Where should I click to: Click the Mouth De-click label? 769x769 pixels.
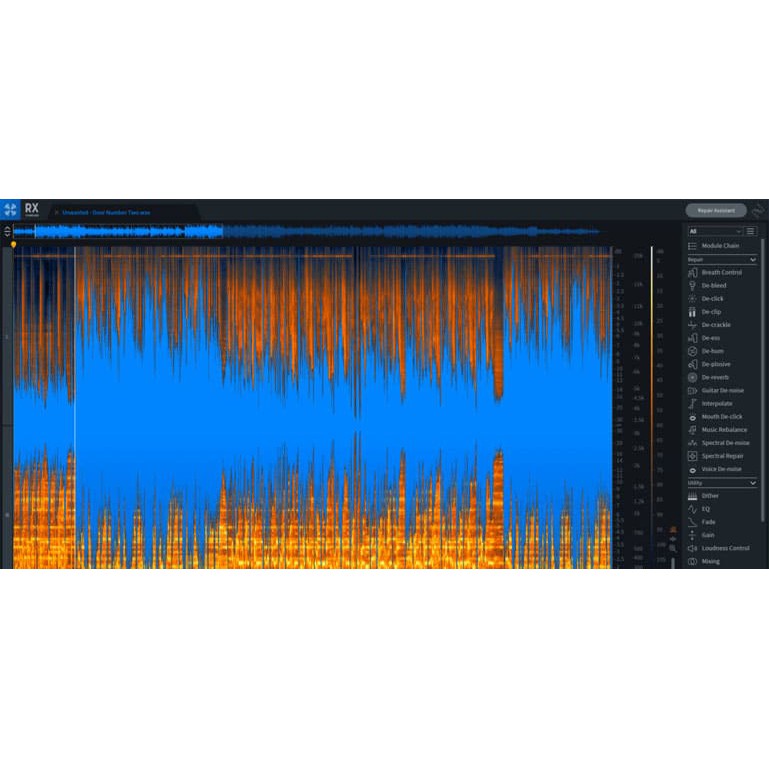click(x=722, y=417)
